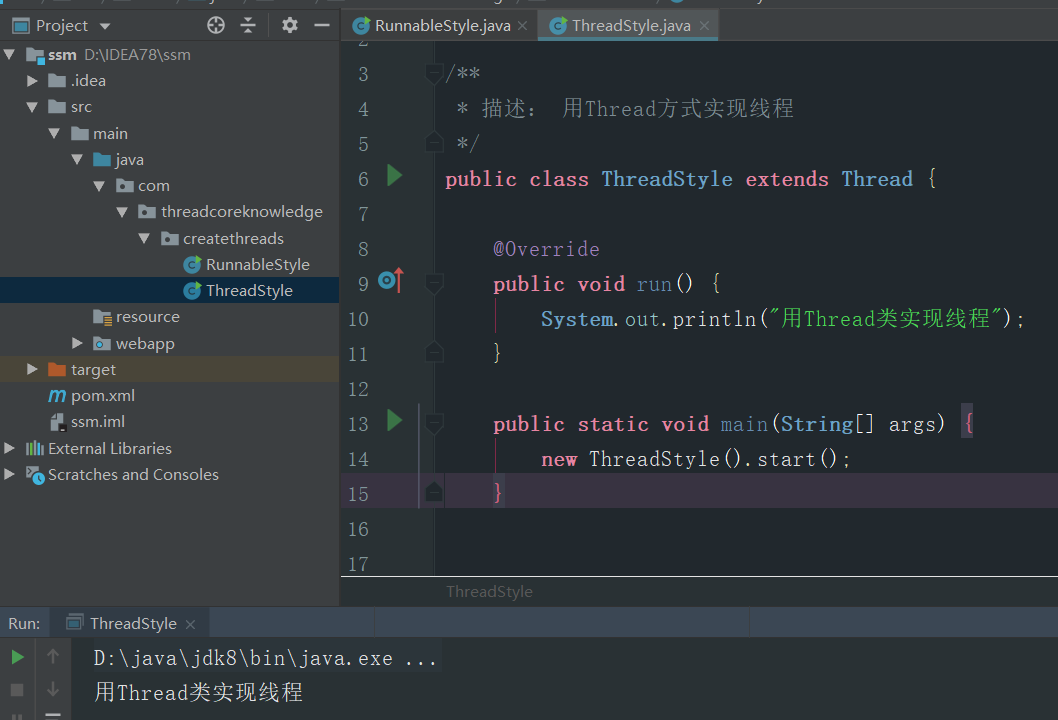Fold the Javadoc comment at line 3

coord(434,74)
